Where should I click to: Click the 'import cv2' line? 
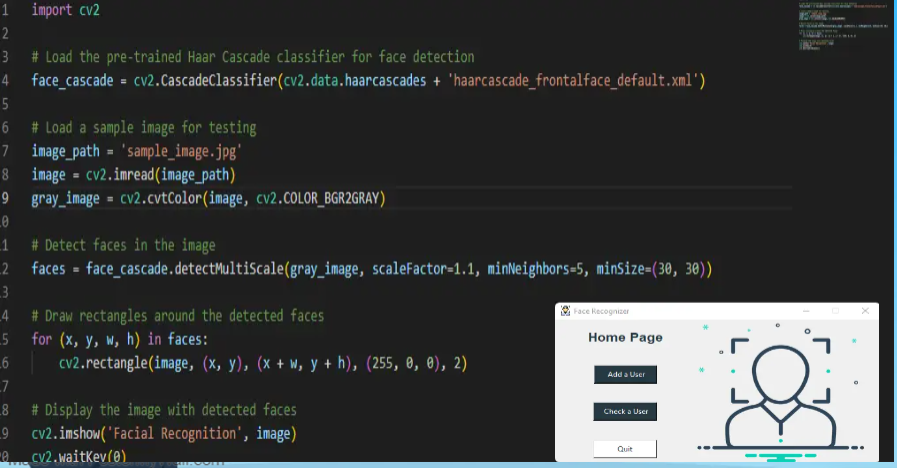(x=65, y=10)
